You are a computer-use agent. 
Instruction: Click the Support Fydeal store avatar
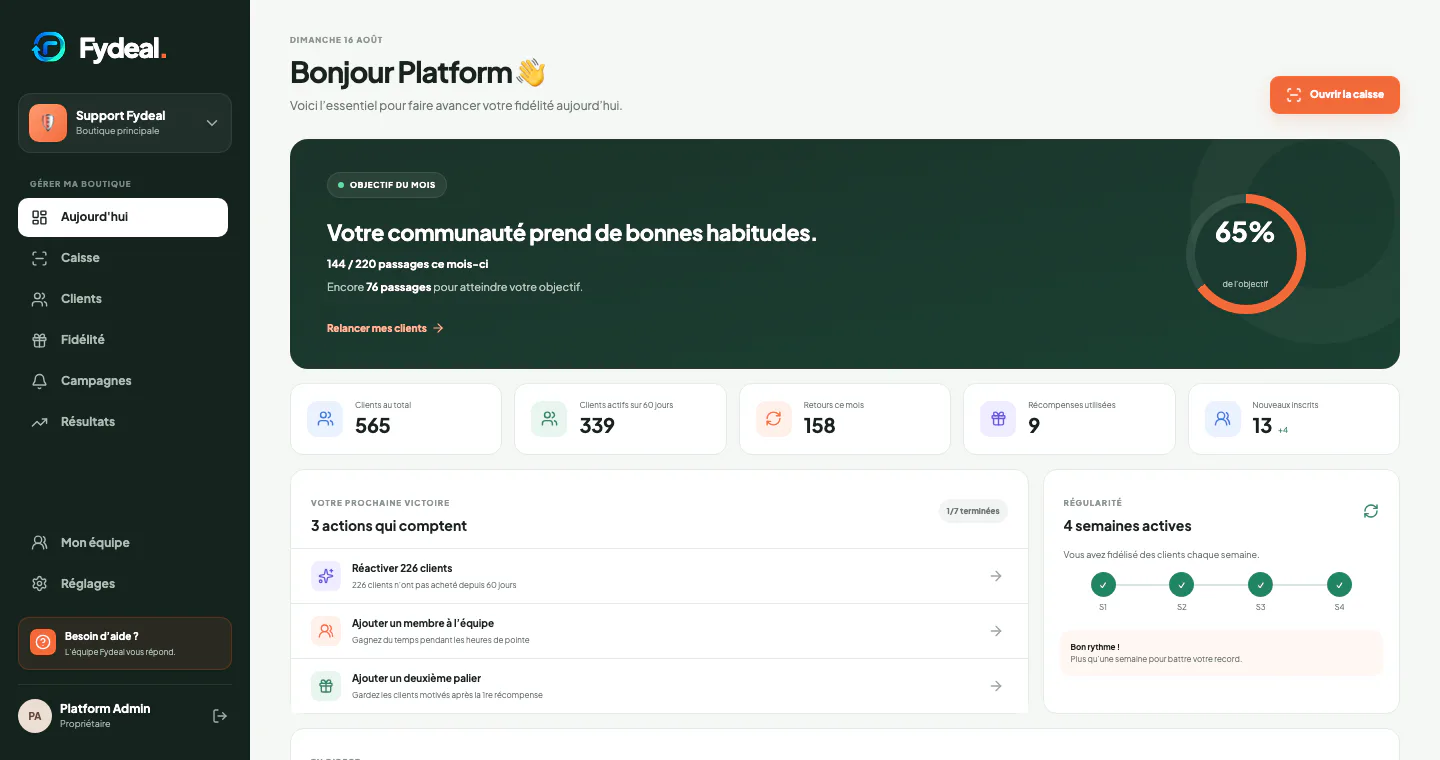coord(48,123)
